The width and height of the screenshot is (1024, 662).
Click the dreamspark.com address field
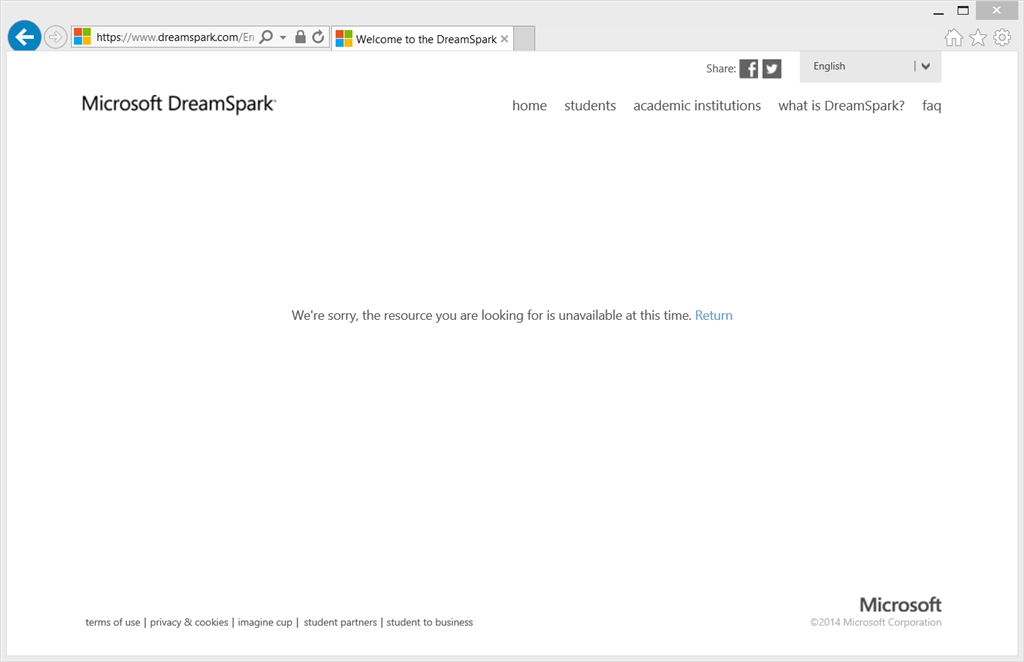click(175, 37)
